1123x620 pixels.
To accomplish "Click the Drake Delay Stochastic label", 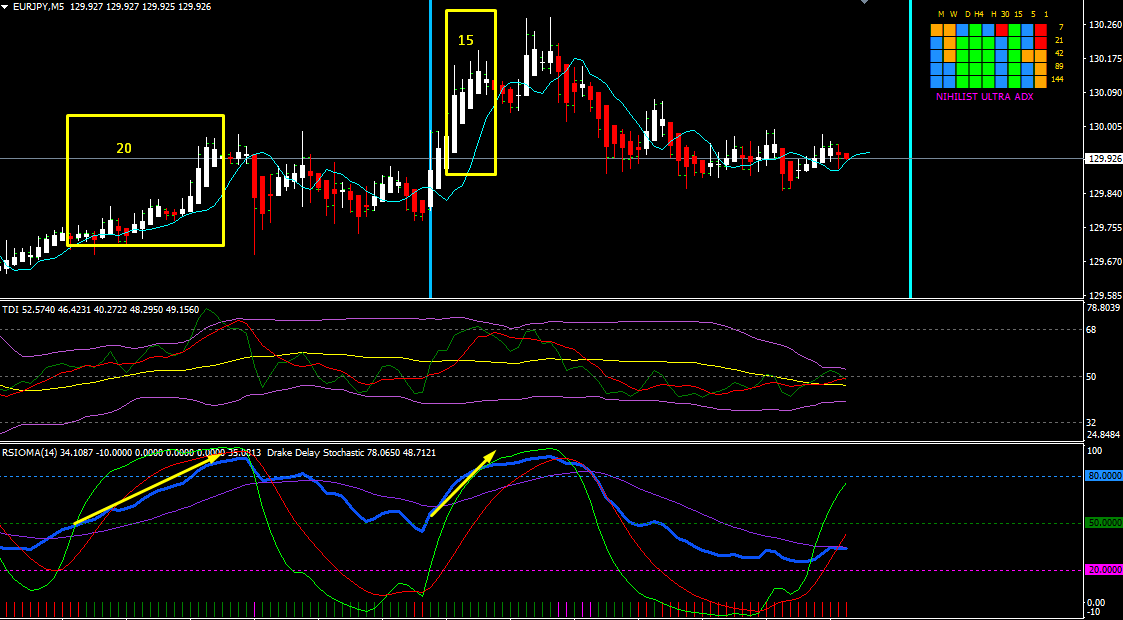I will (x=351, y=452).
